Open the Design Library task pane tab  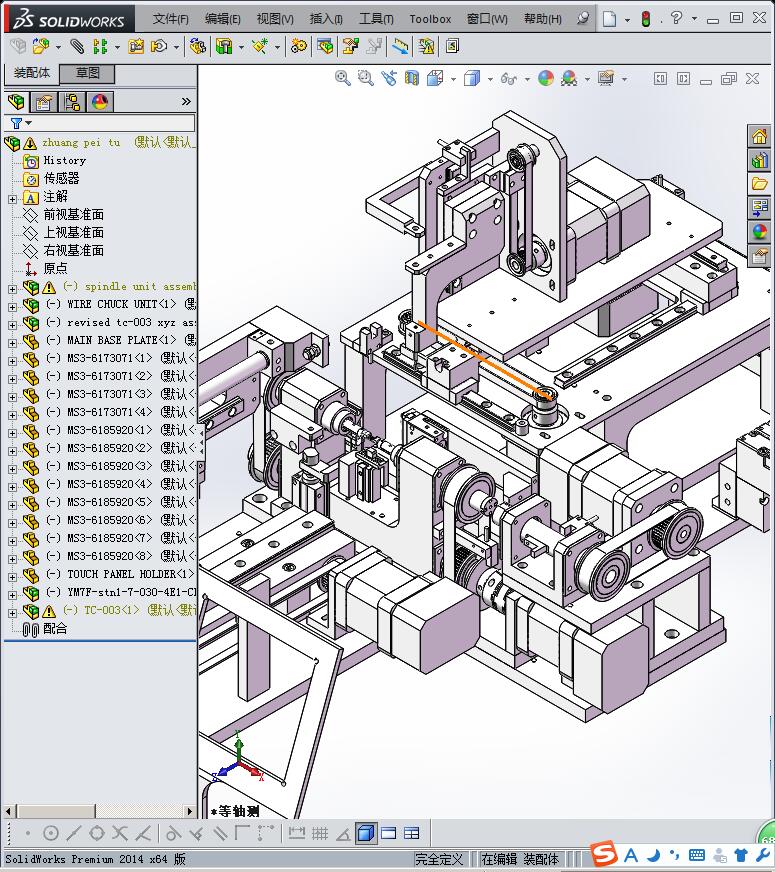coord(759,161)
